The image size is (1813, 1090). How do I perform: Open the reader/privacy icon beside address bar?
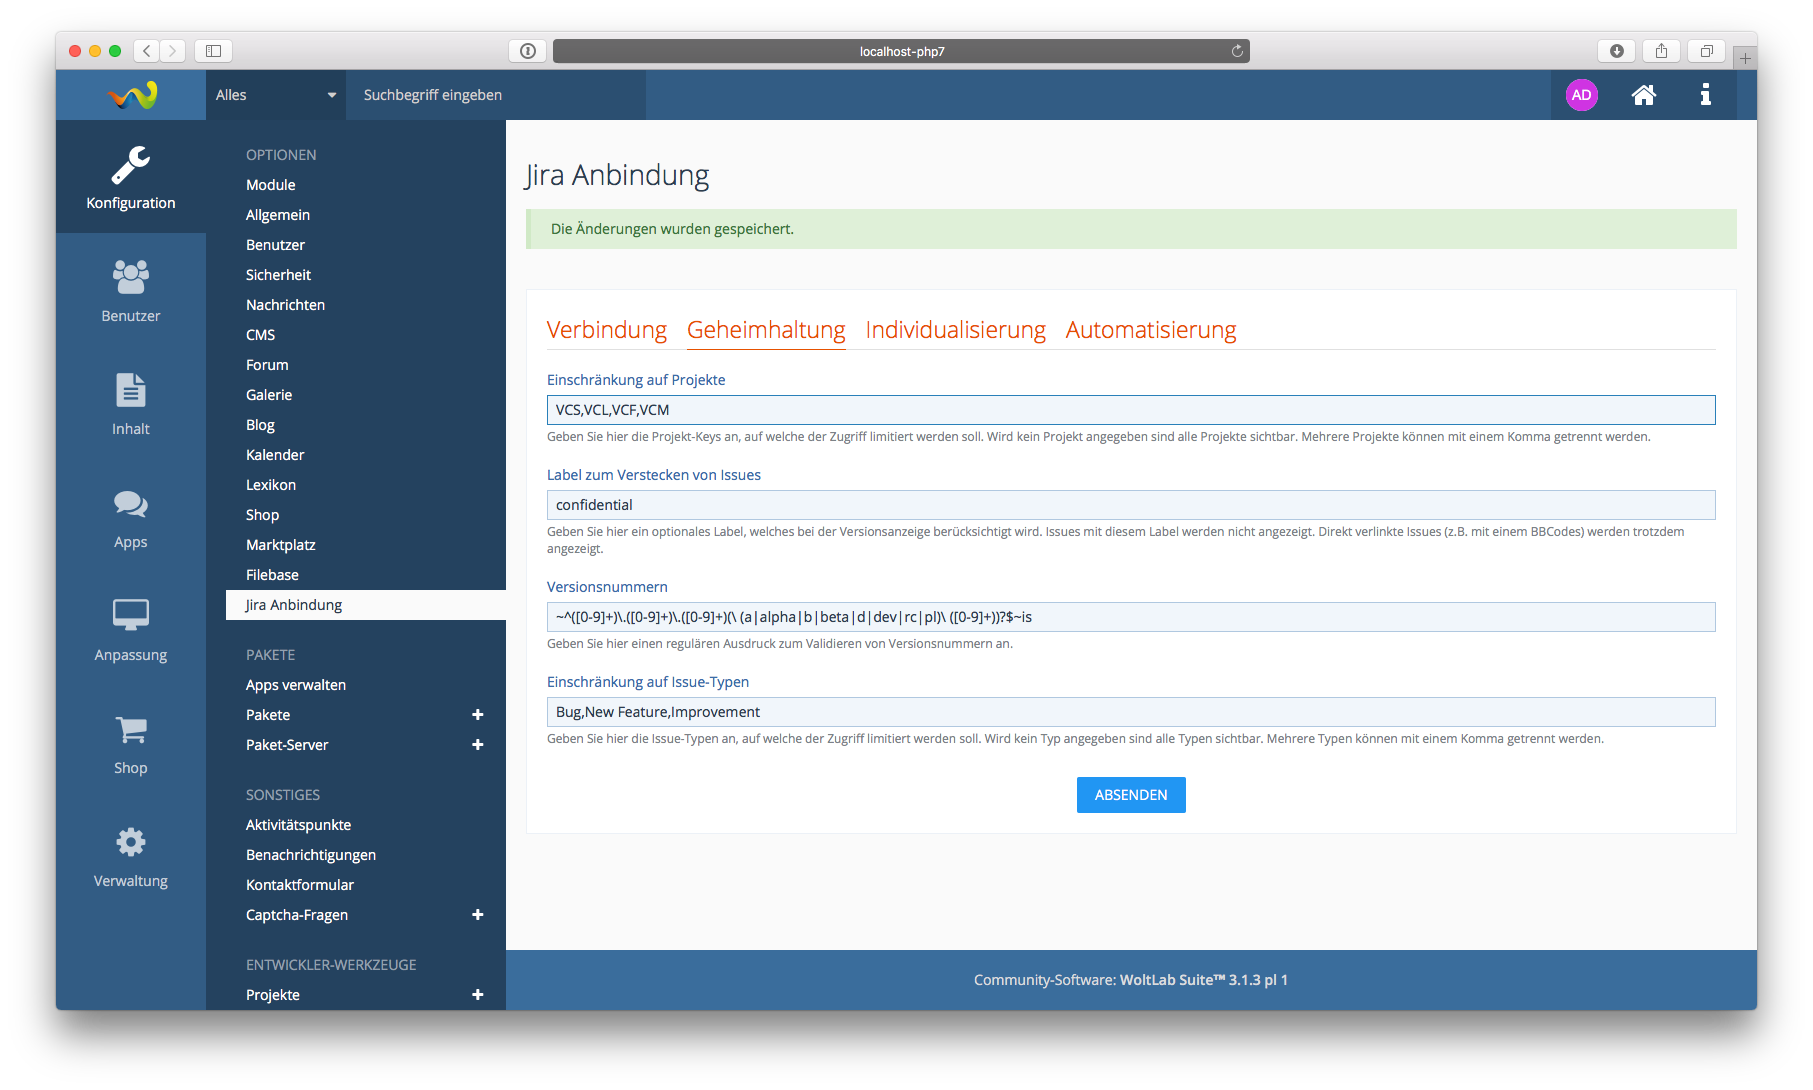point(528,51)
